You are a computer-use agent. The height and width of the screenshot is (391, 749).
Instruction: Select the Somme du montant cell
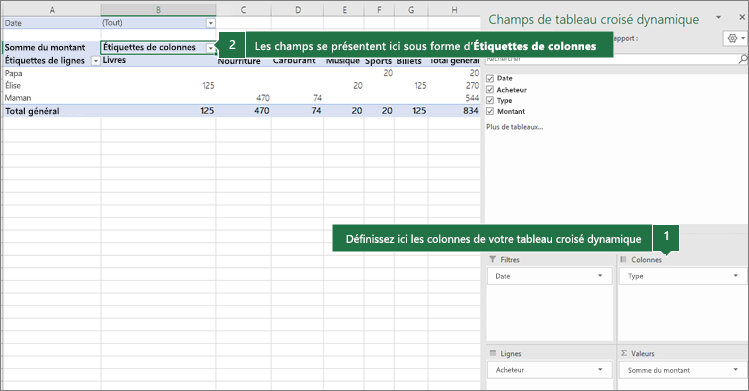(52, 47)
